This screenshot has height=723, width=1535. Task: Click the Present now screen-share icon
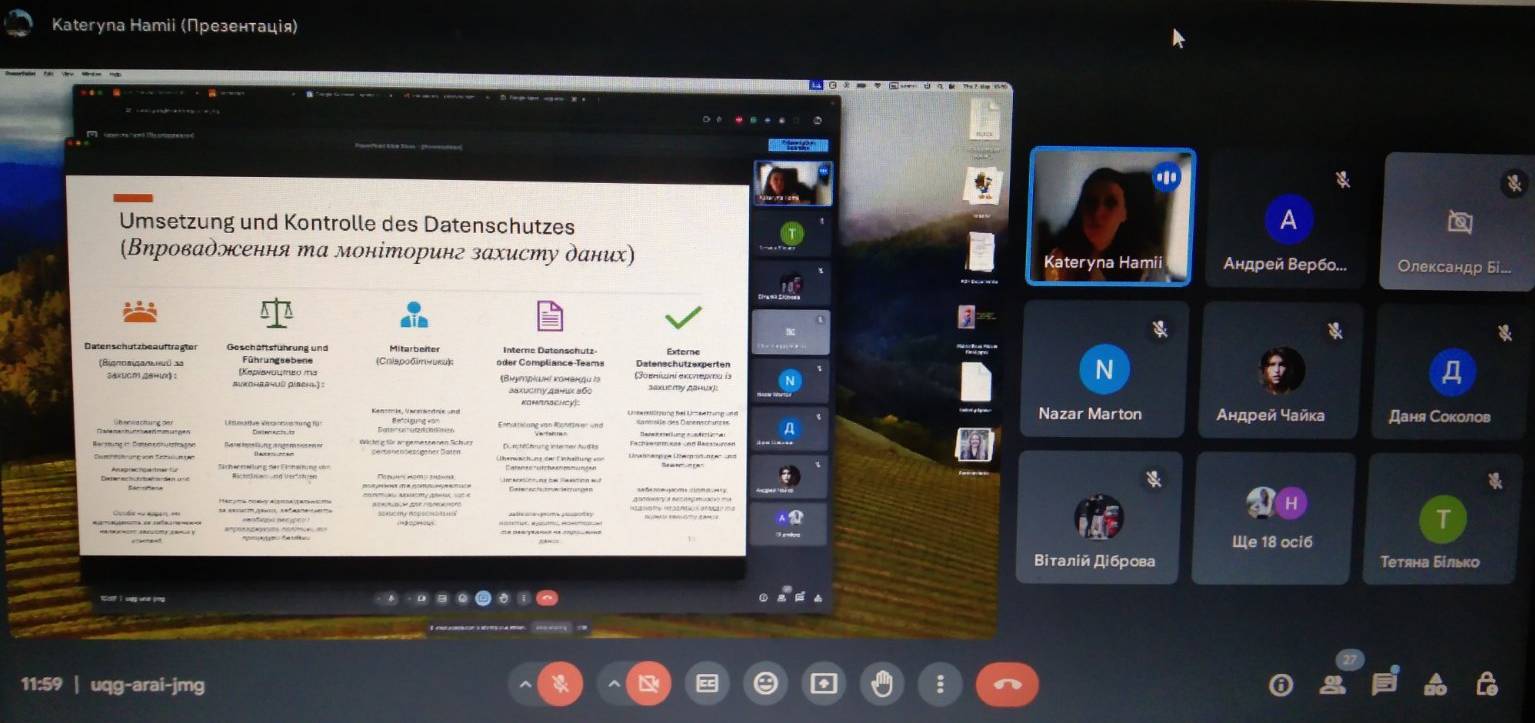[823, 684]
